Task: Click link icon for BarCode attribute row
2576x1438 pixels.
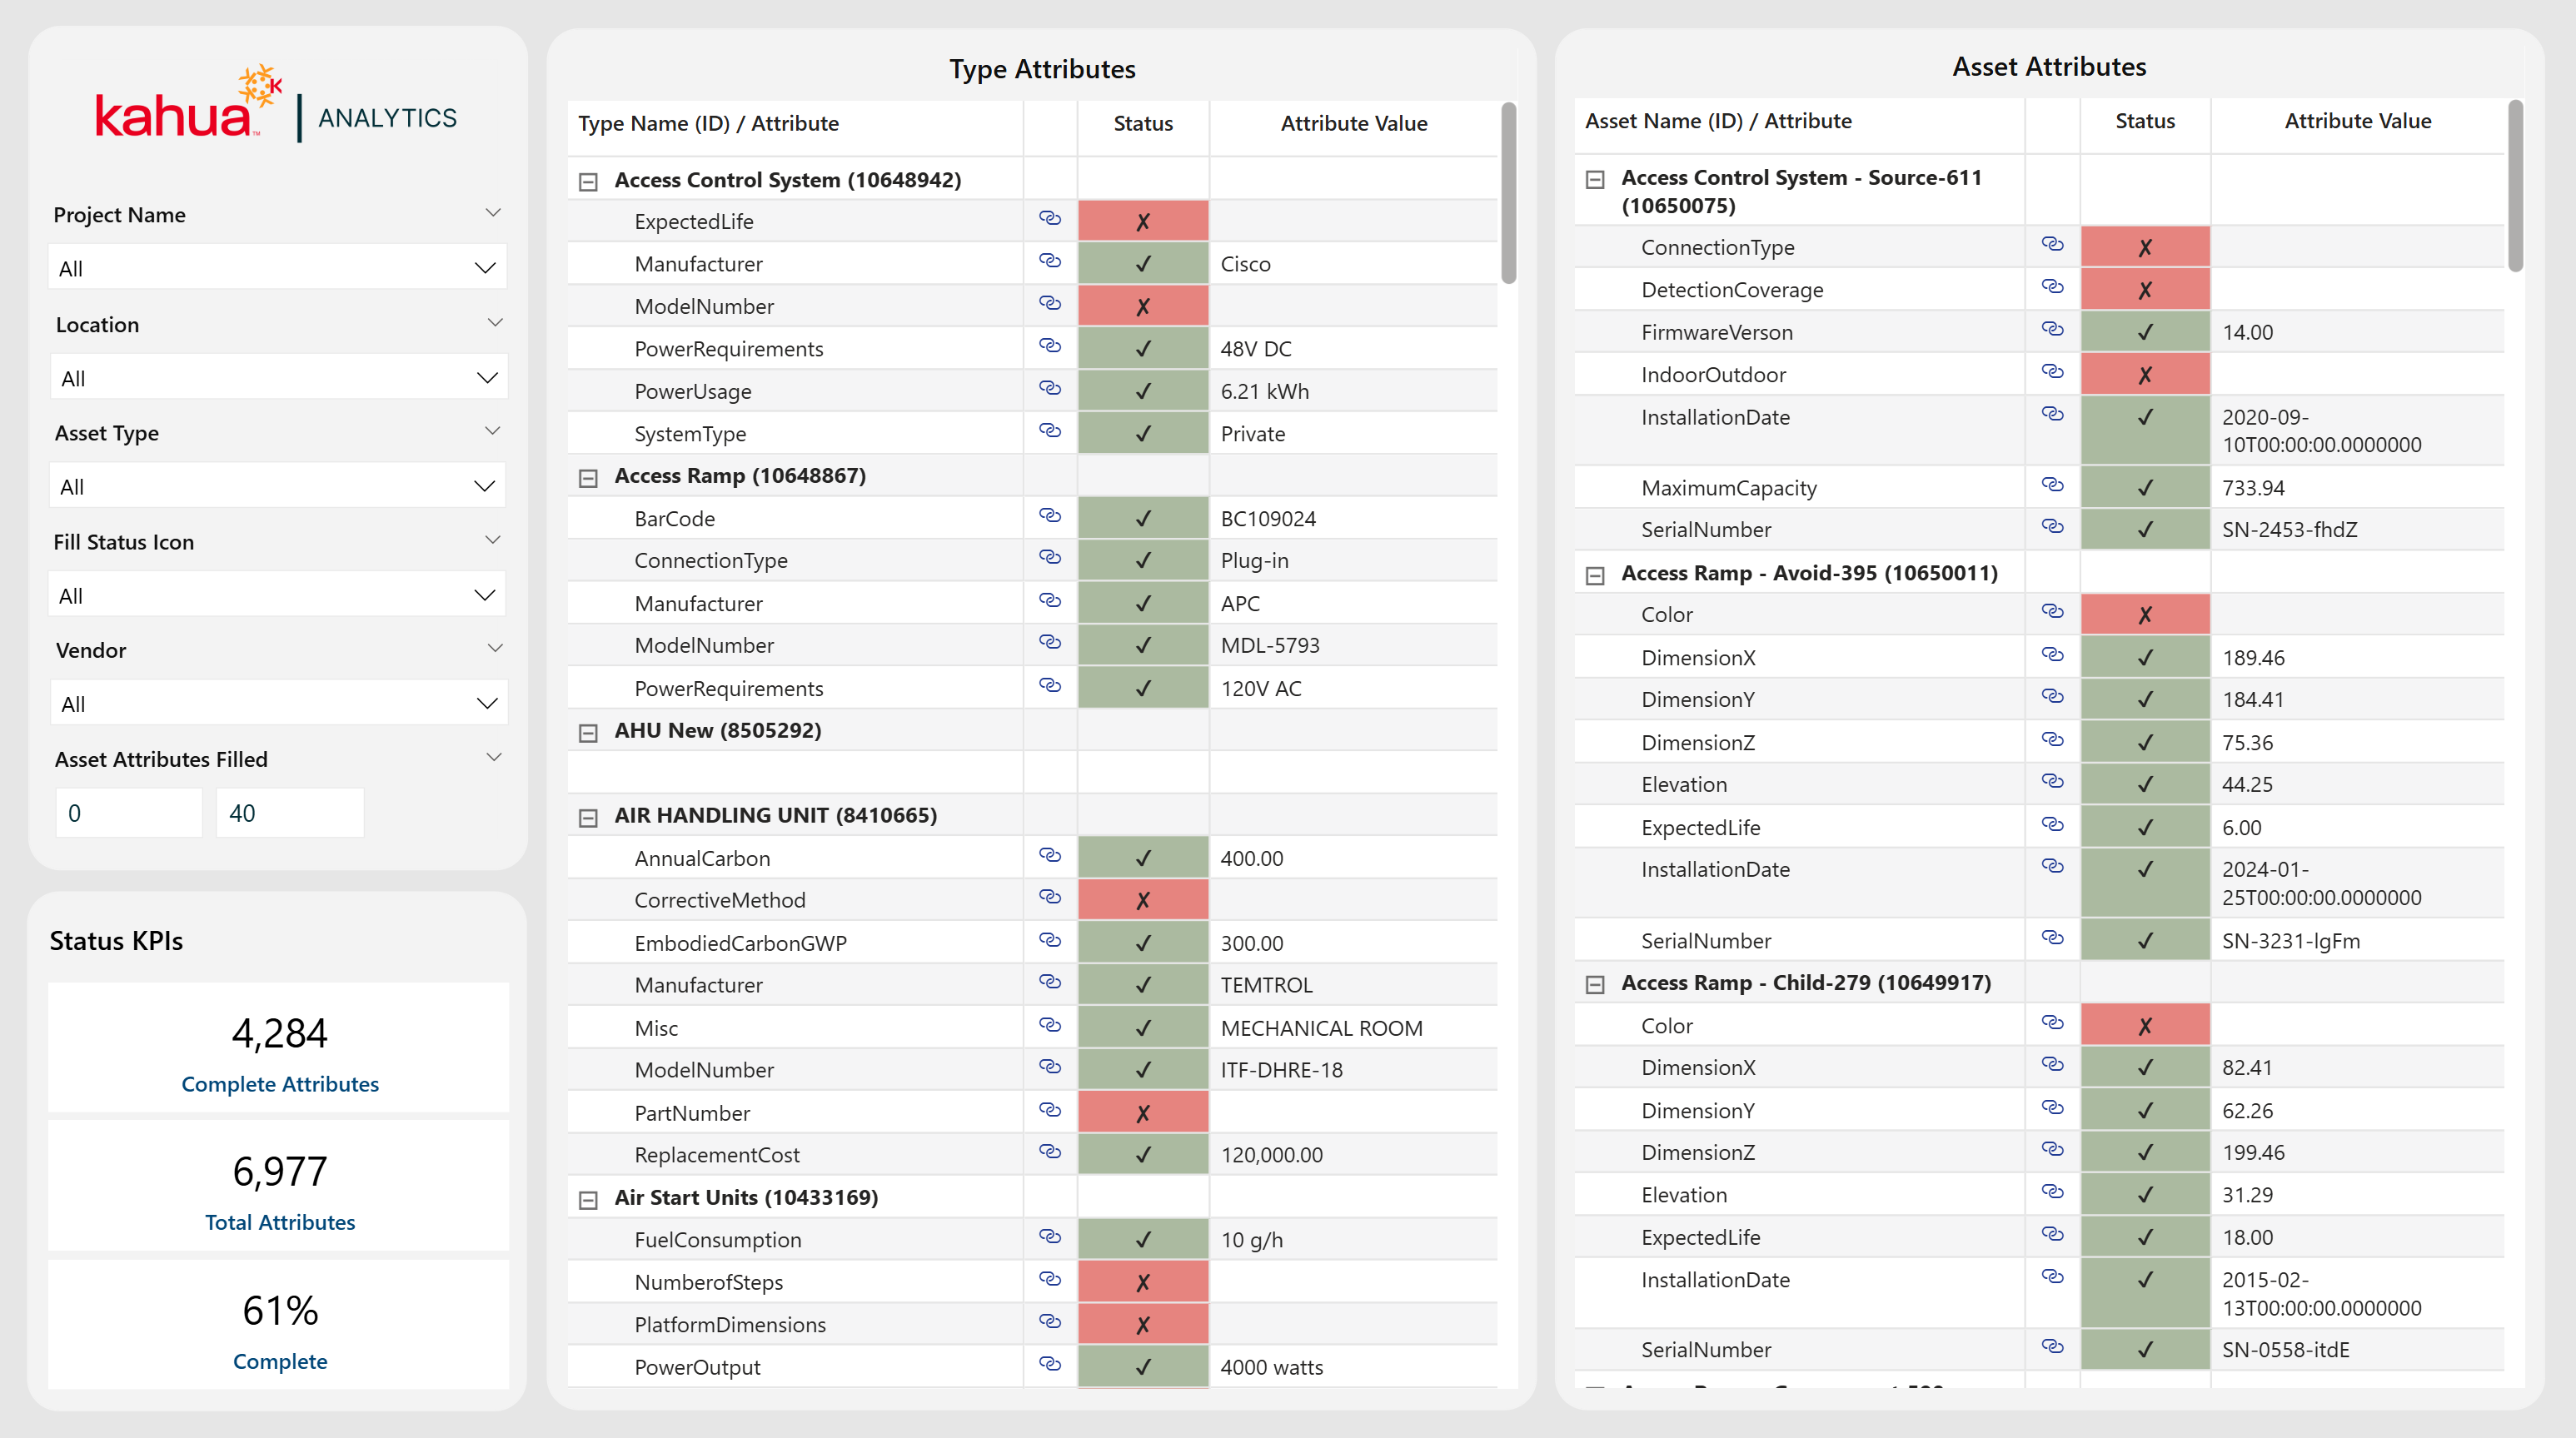Action: [1049, 515]
